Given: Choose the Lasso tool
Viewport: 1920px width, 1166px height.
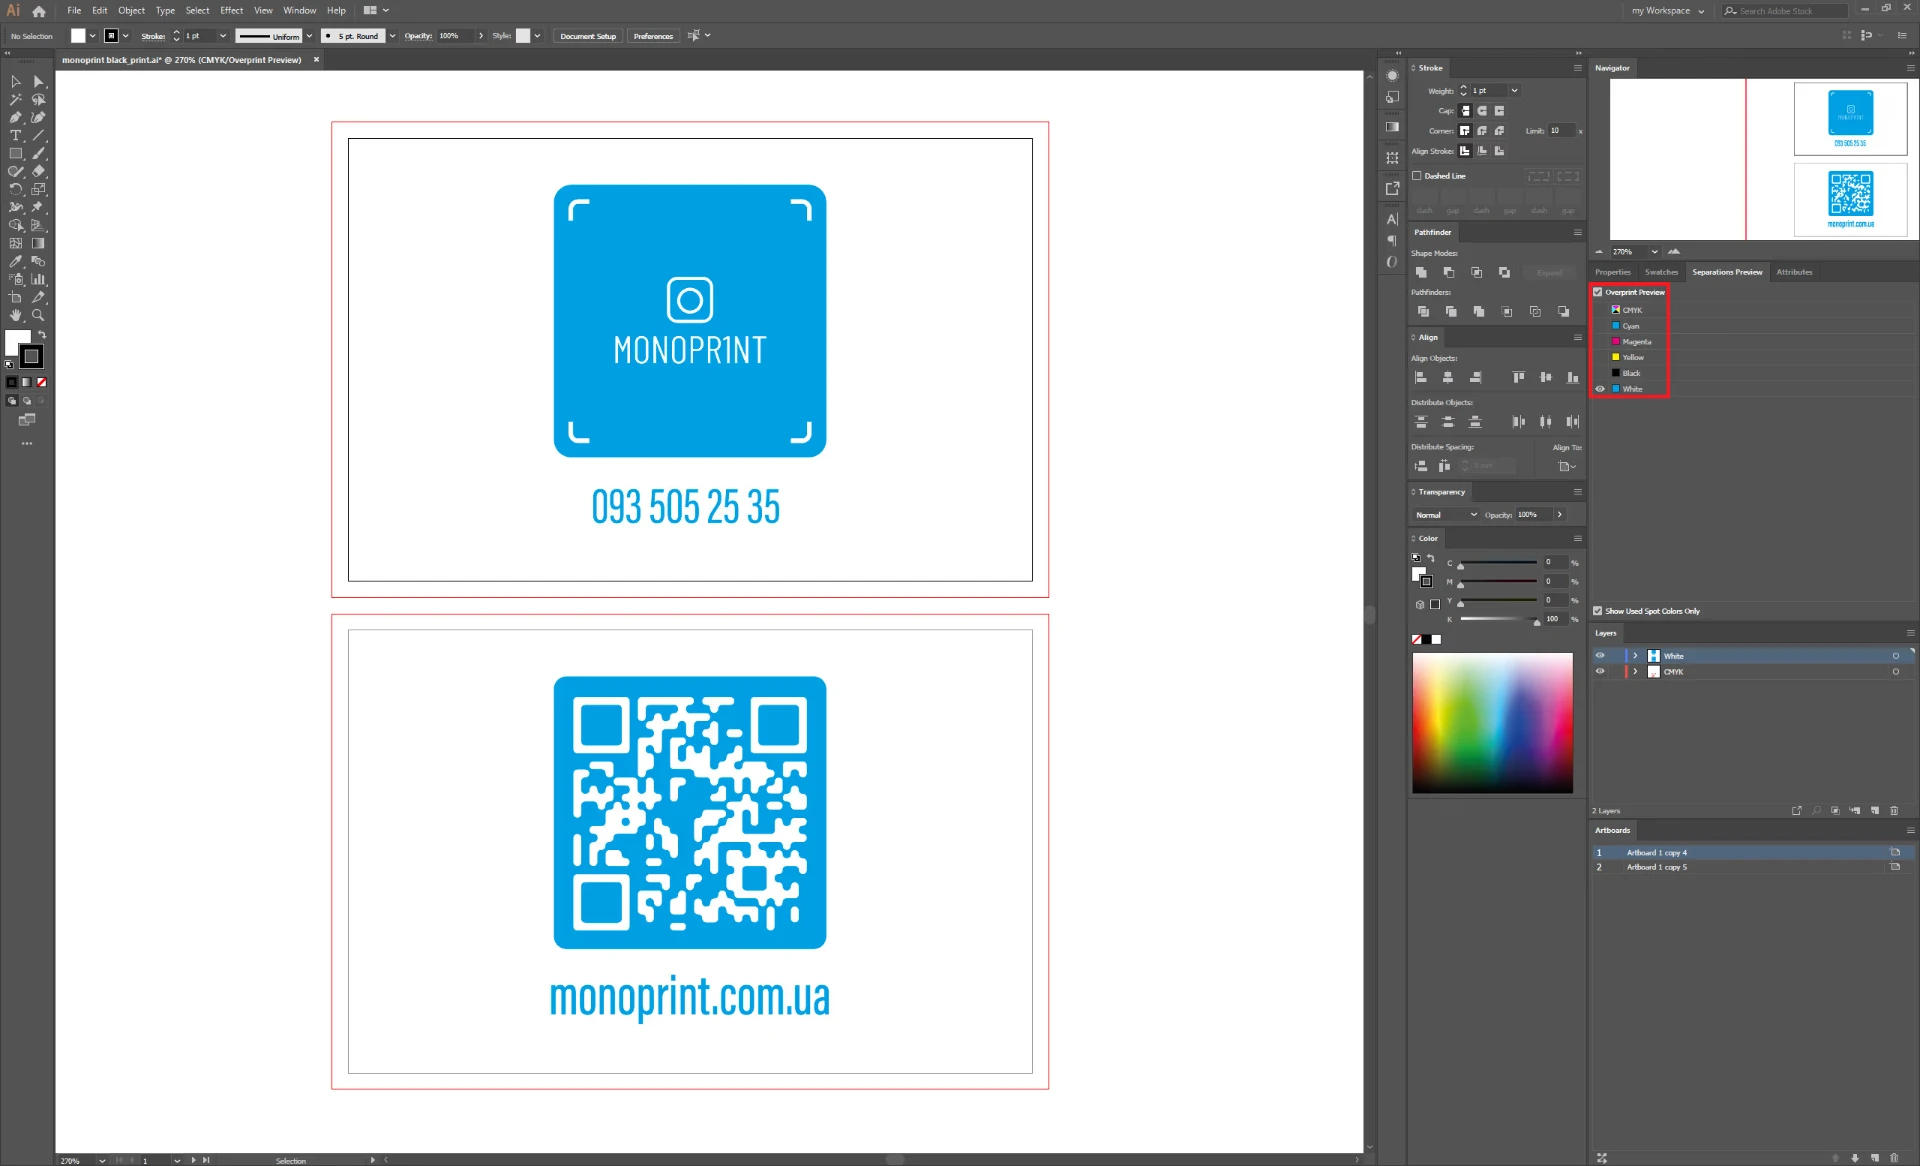Looking at the screenshot, I should tap(39, 100).
